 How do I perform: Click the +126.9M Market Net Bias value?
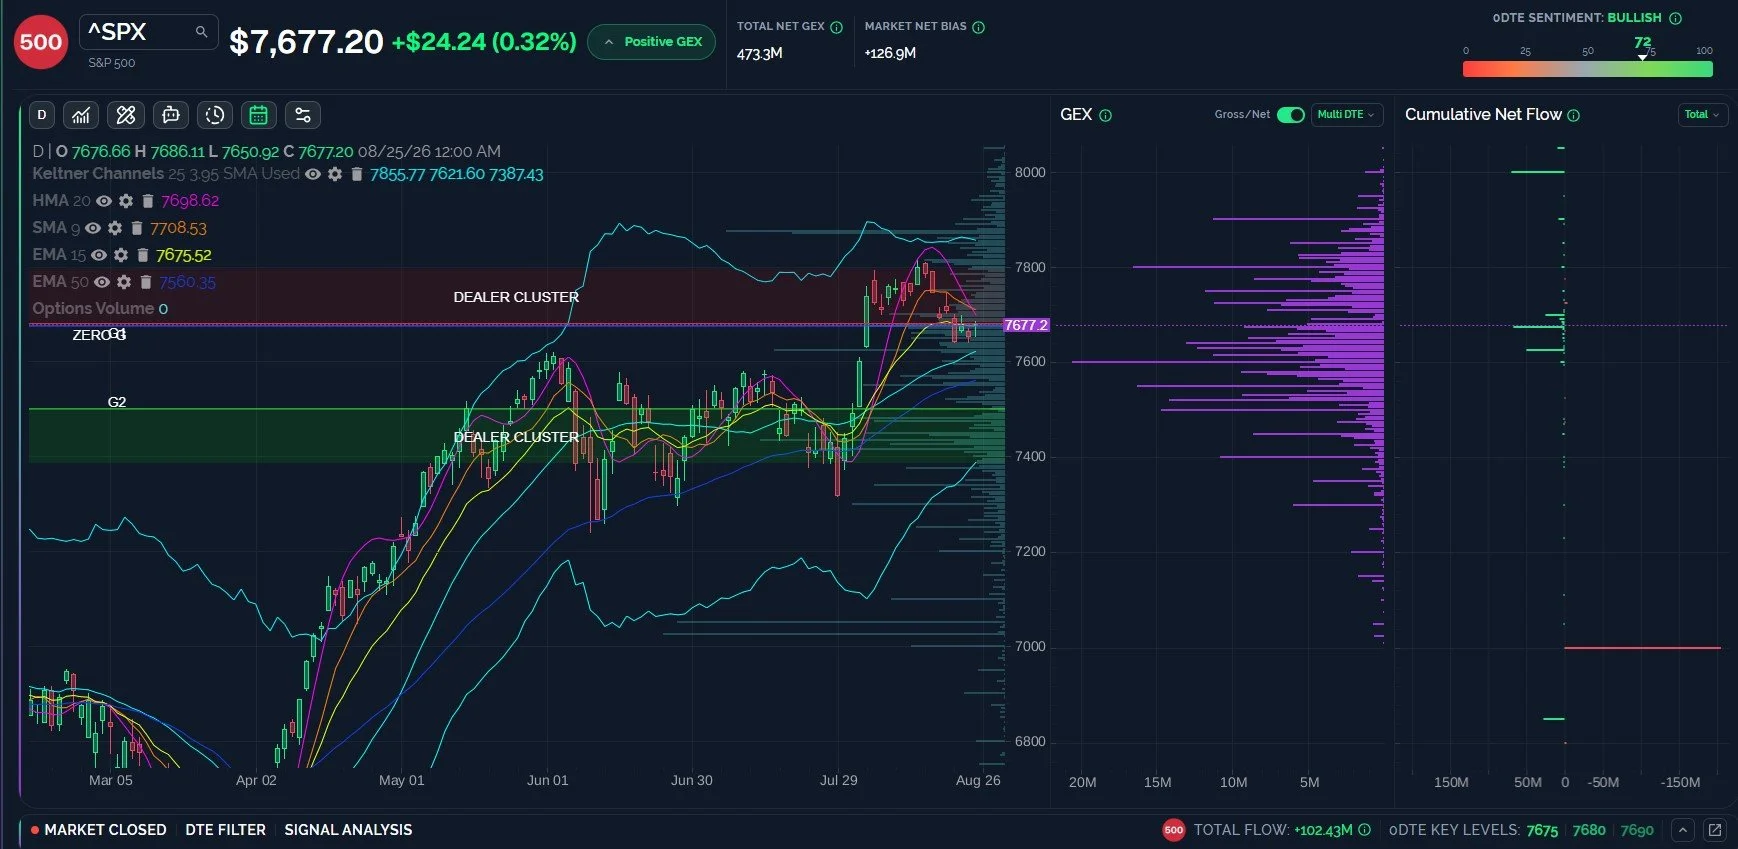(890, 53)
